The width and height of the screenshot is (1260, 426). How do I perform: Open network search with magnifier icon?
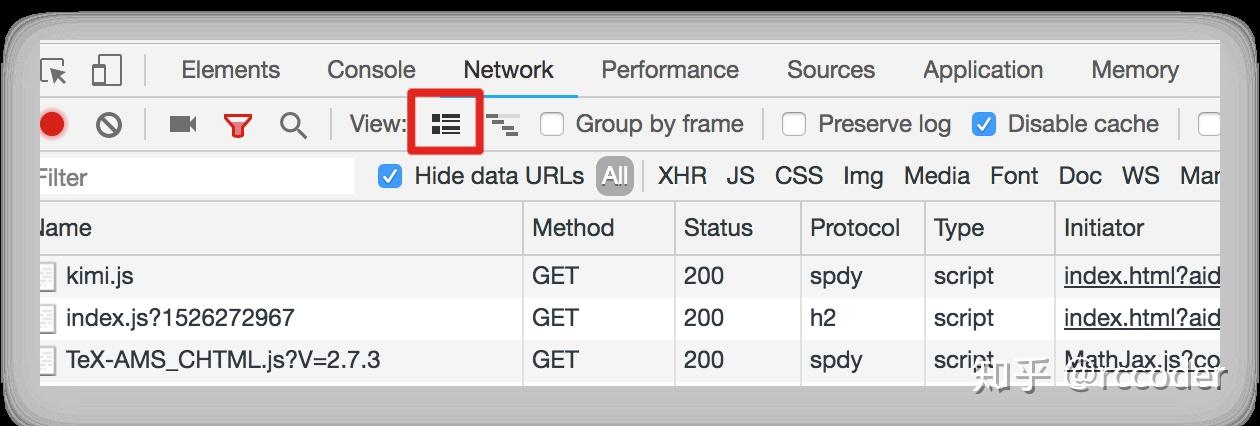[293, 124]
